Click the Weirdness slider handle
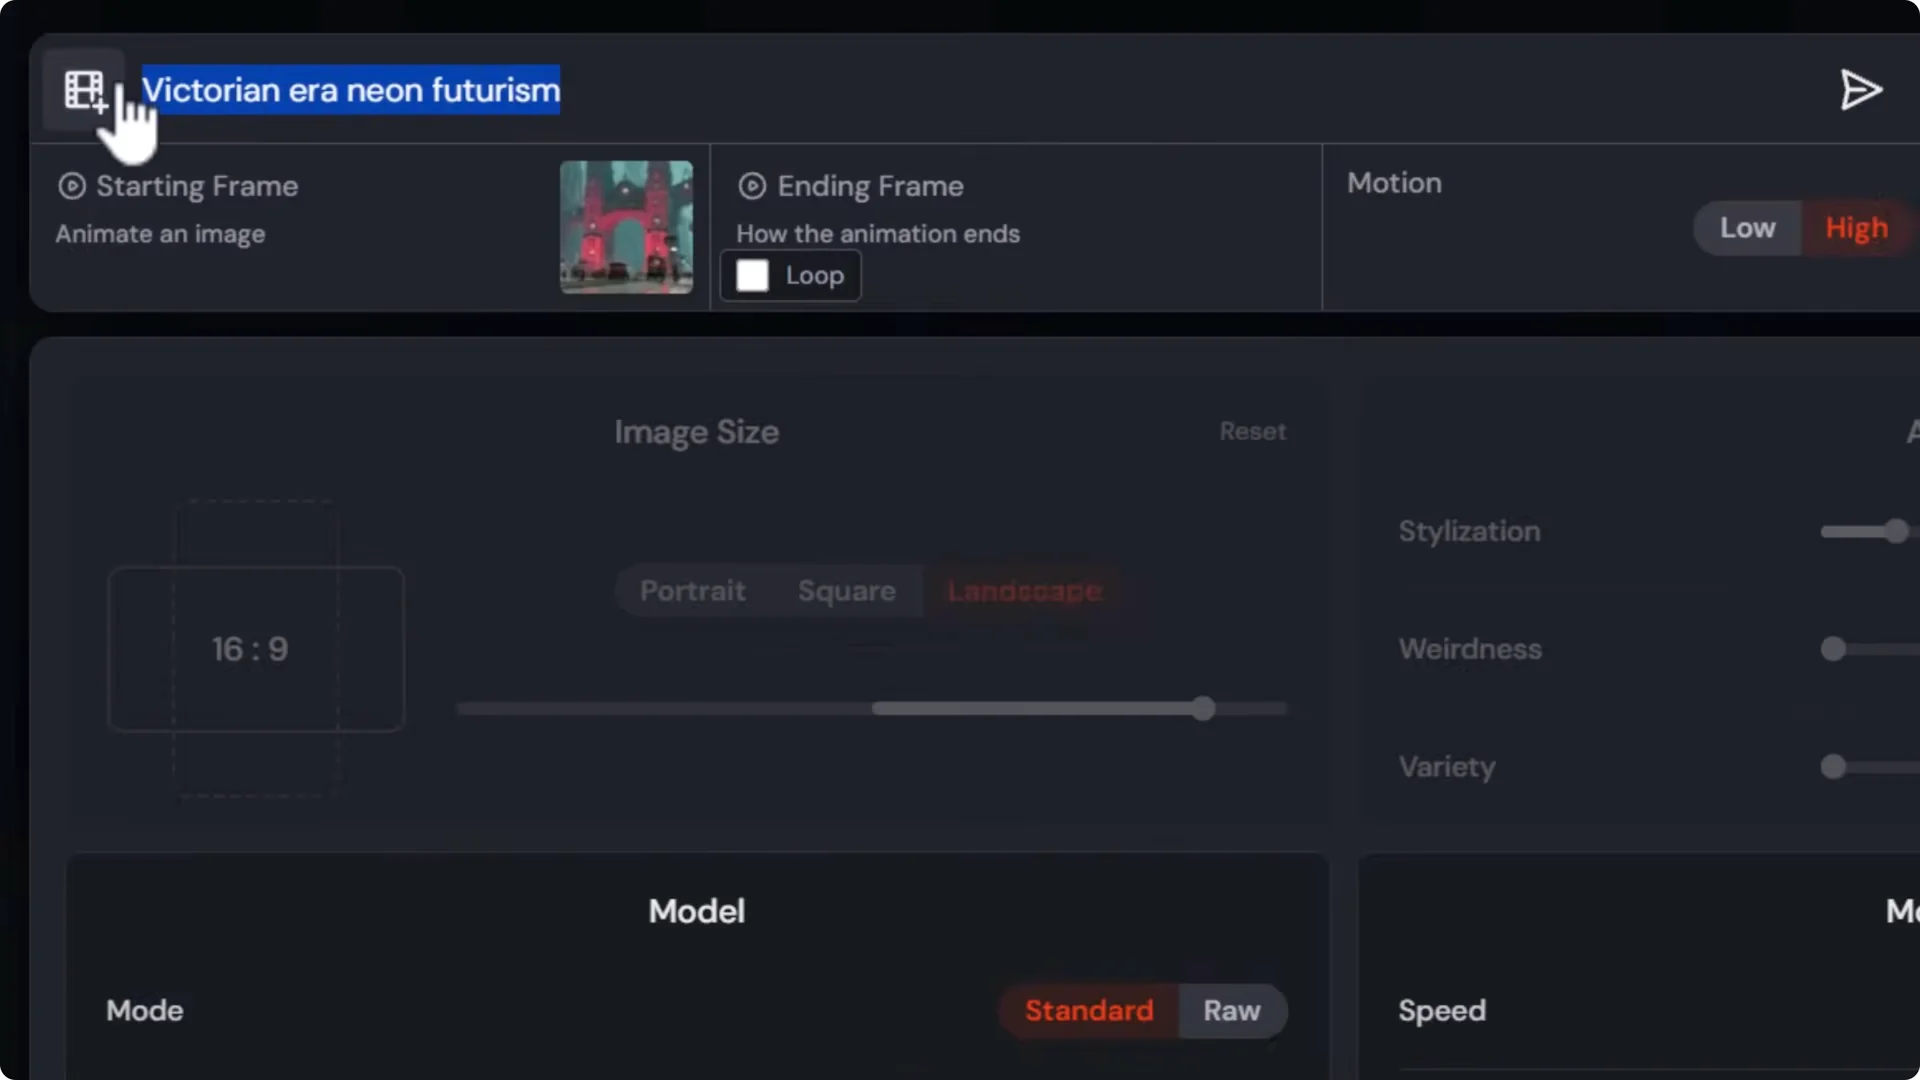This screenshot has width=1920, height=1080. tap(1833, 649)
